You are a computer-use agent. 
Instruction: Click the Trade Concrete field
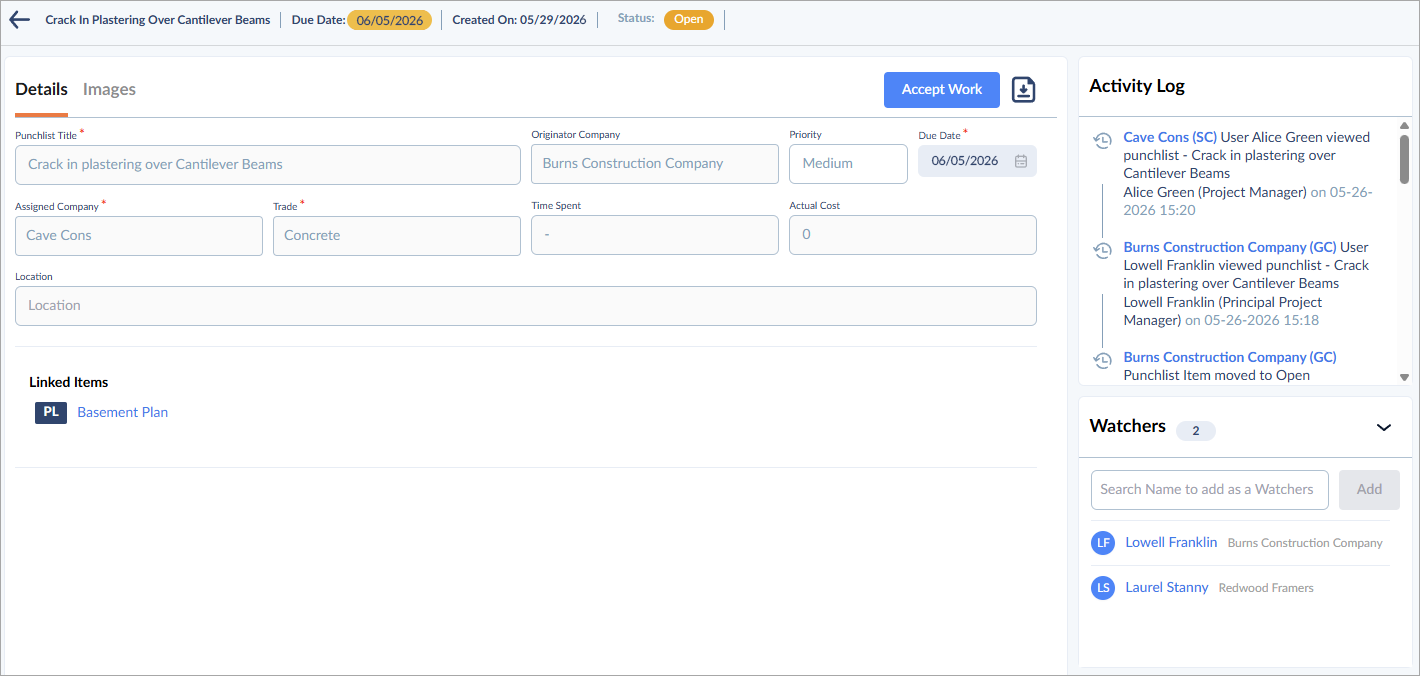point(397,236)
